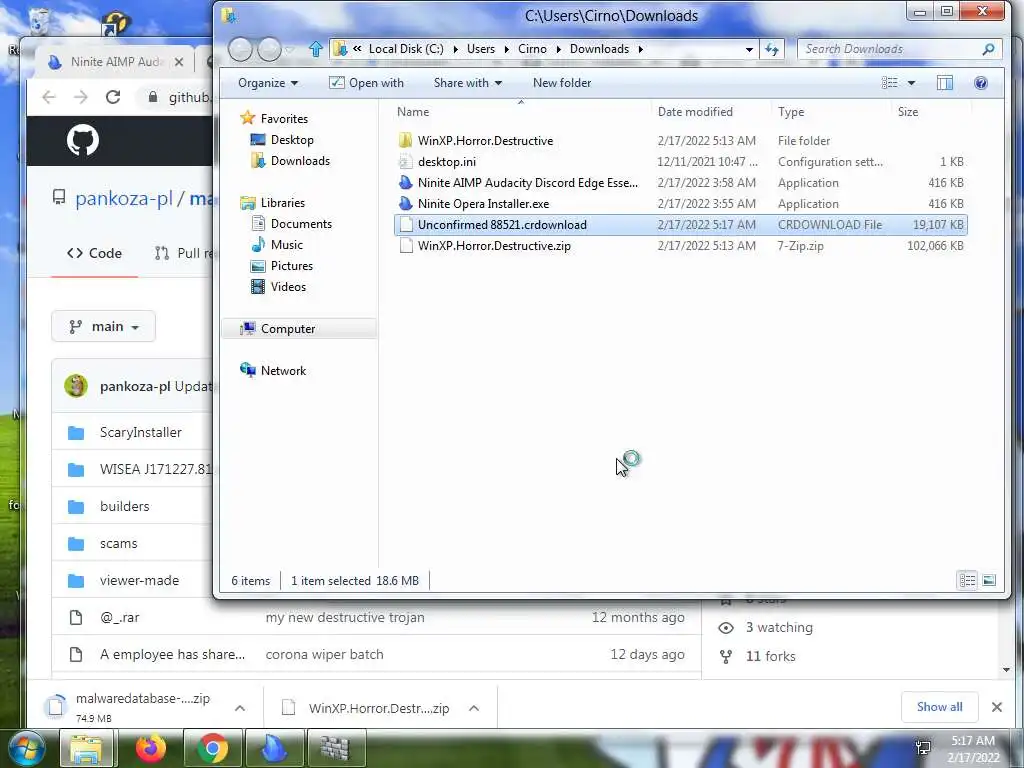Select Downloads under Favorites

(x=300, y=161)
